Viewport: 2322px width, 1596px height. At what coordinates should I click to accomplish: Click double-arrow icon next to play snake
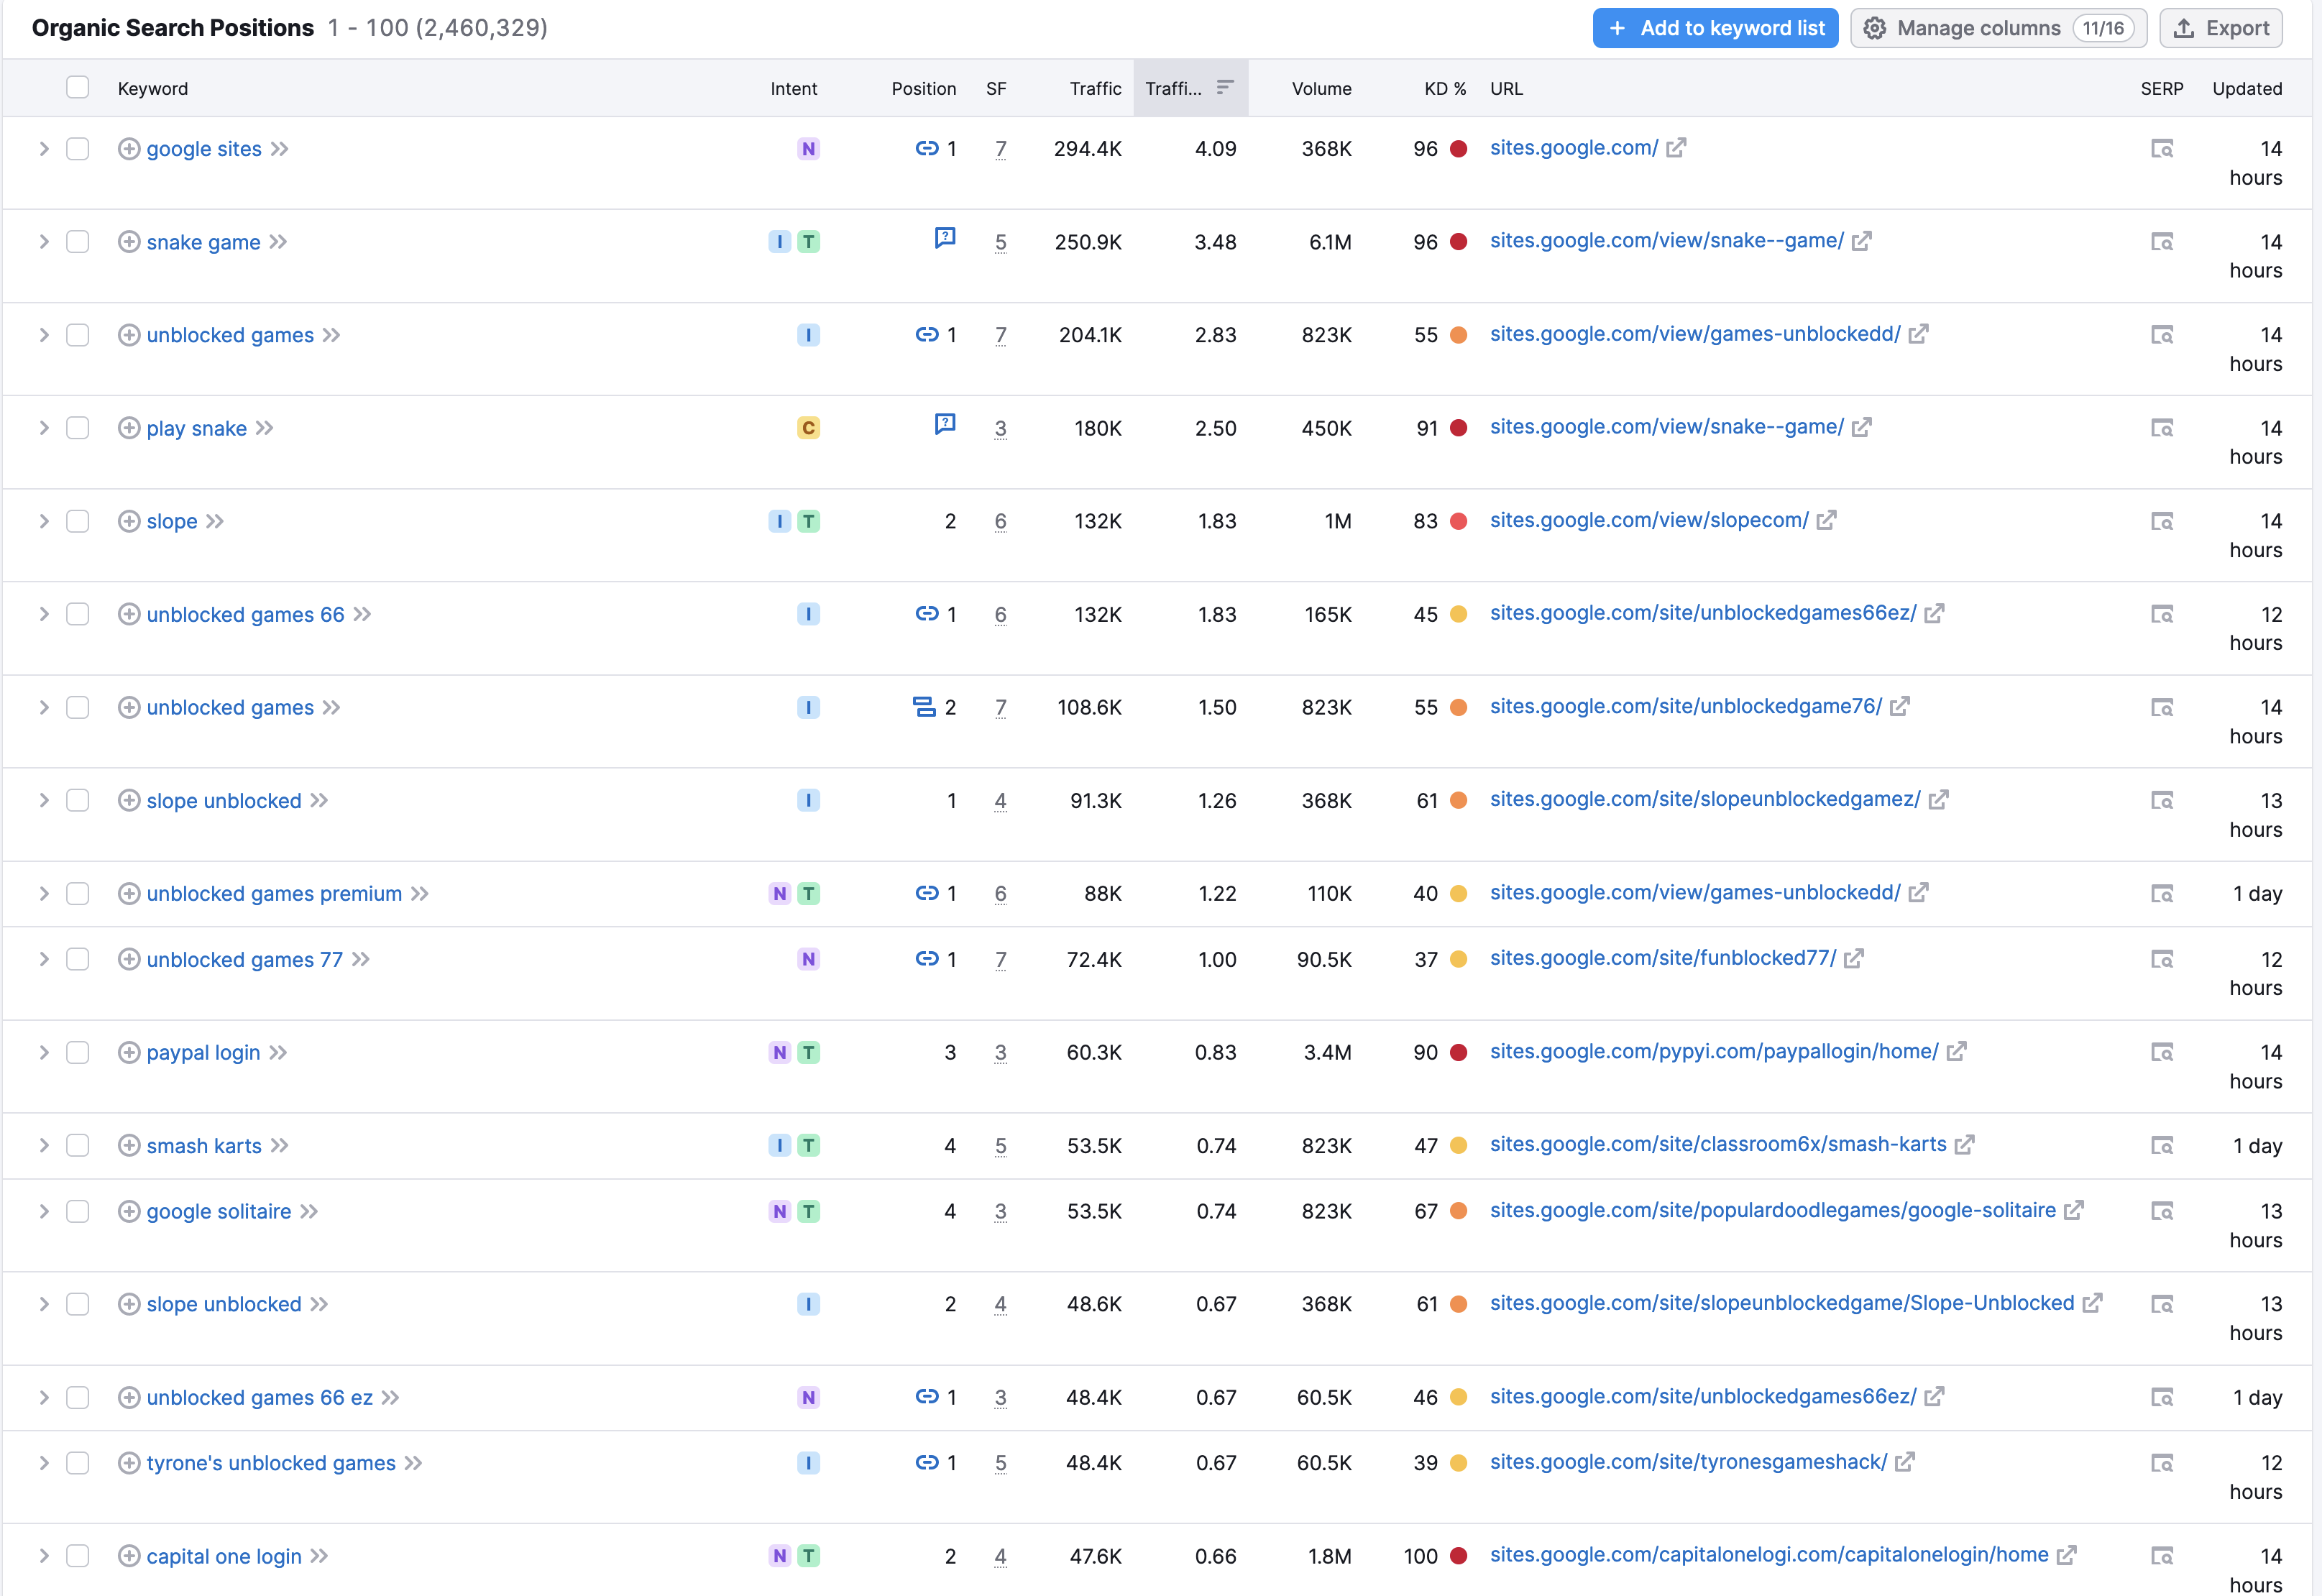click(264, 428)
